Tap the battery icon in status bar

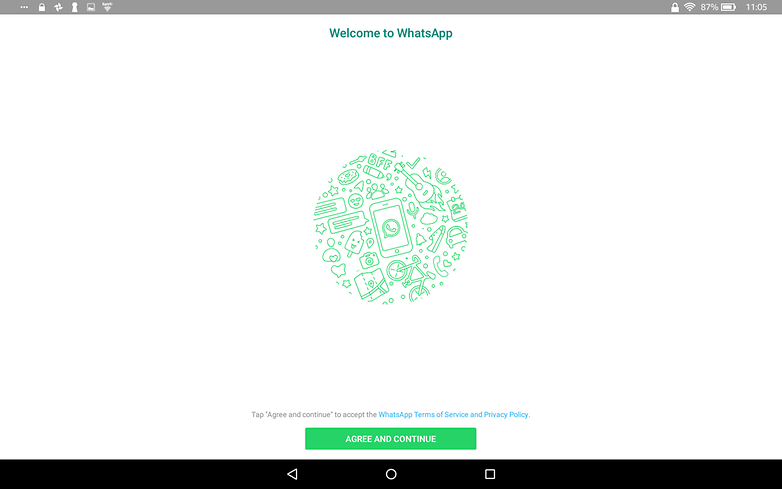728,7
